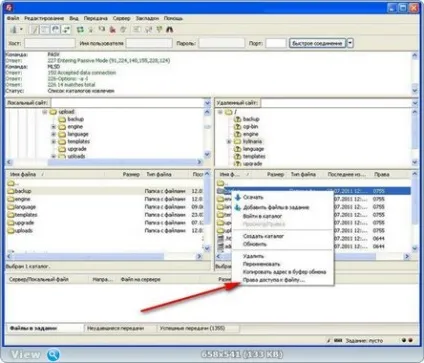
Task: Open the Вид menu
Action: (x=74, y=18)
